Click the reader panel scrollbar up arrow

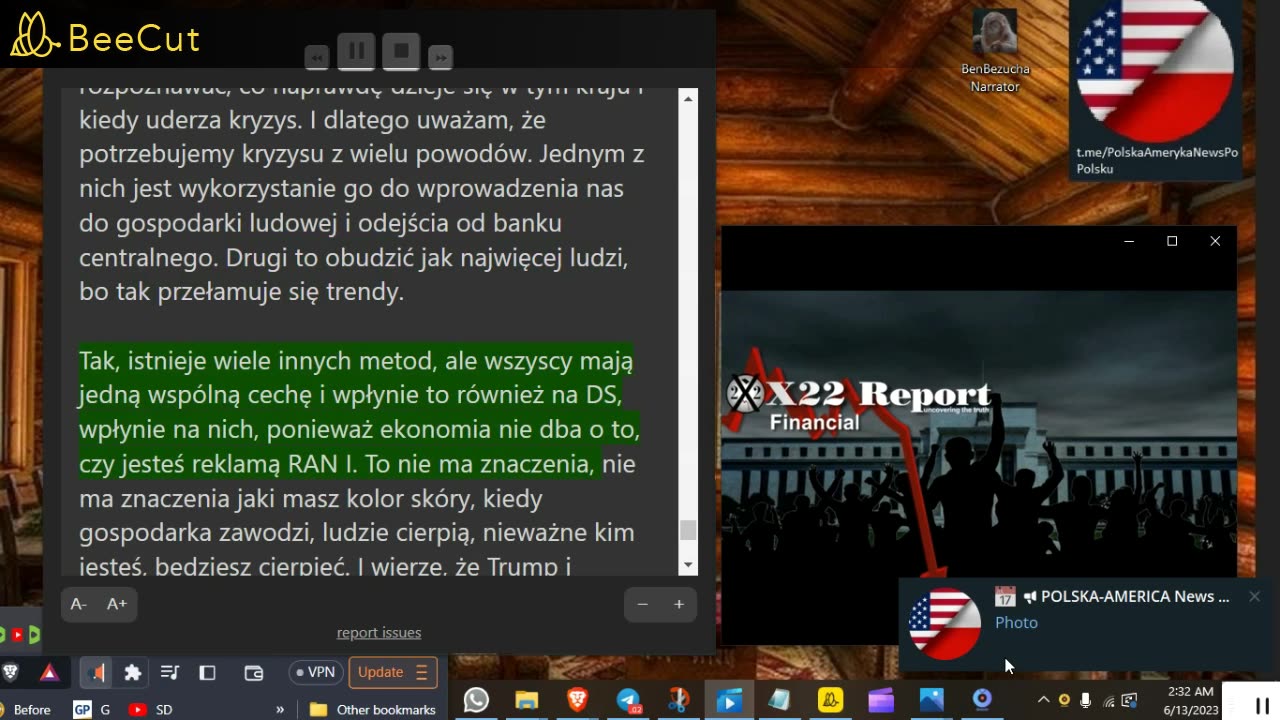click(688, 97)
